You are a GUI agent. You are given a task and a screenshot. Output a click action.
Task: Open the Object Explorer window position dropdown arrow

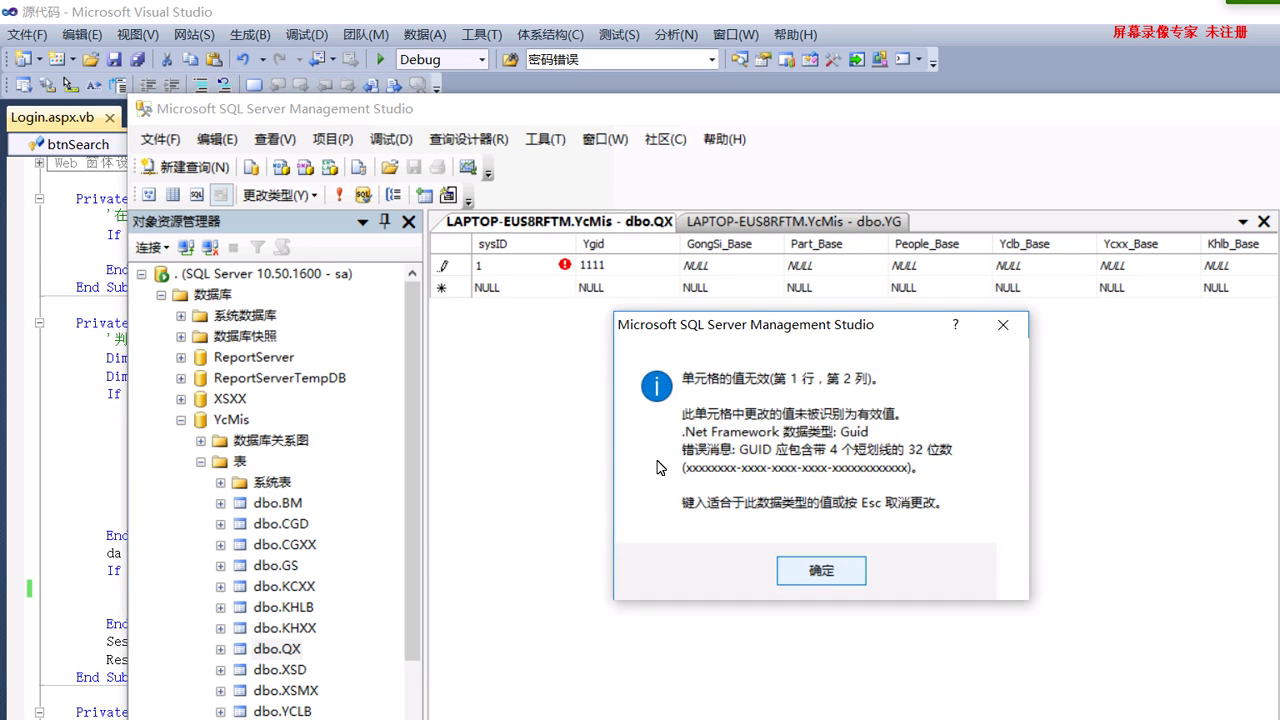[x=363, y=222]
